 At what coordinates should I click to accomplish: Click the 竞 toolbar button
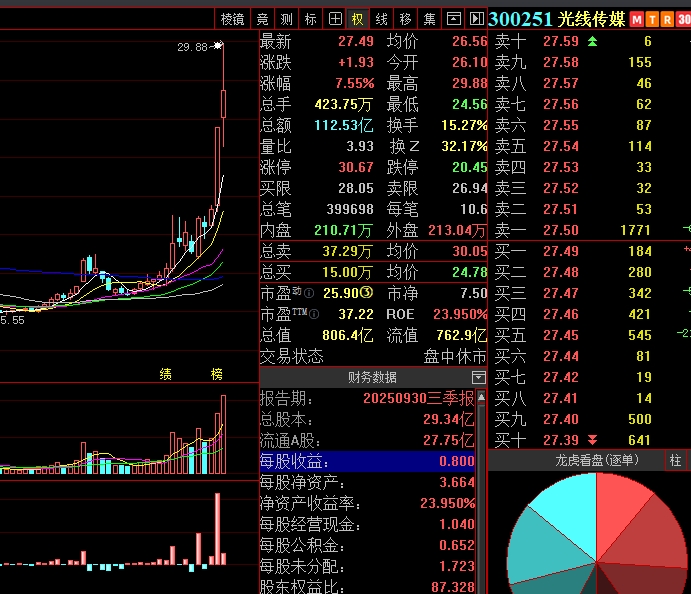[263, 19]
